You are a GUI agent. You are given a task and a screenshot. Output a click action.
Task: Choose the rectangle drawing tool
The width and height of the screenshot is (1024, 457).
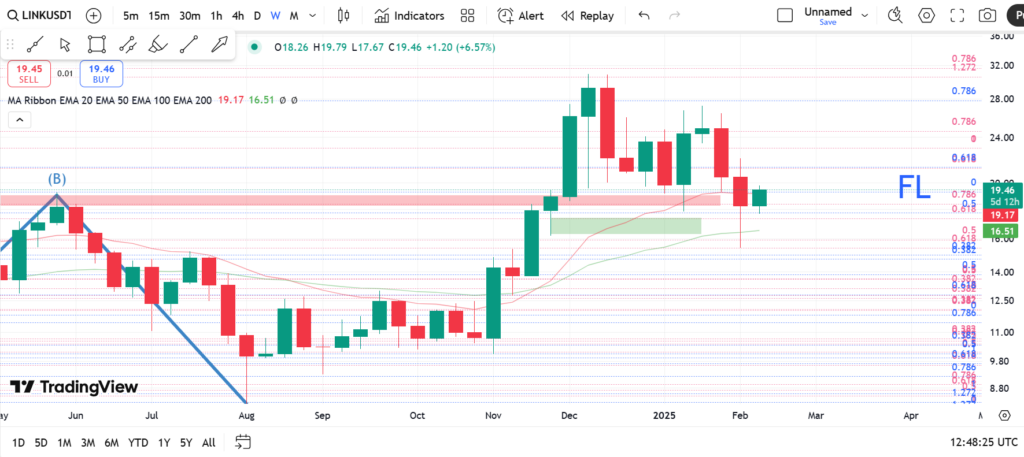click(x=96, y=44)
